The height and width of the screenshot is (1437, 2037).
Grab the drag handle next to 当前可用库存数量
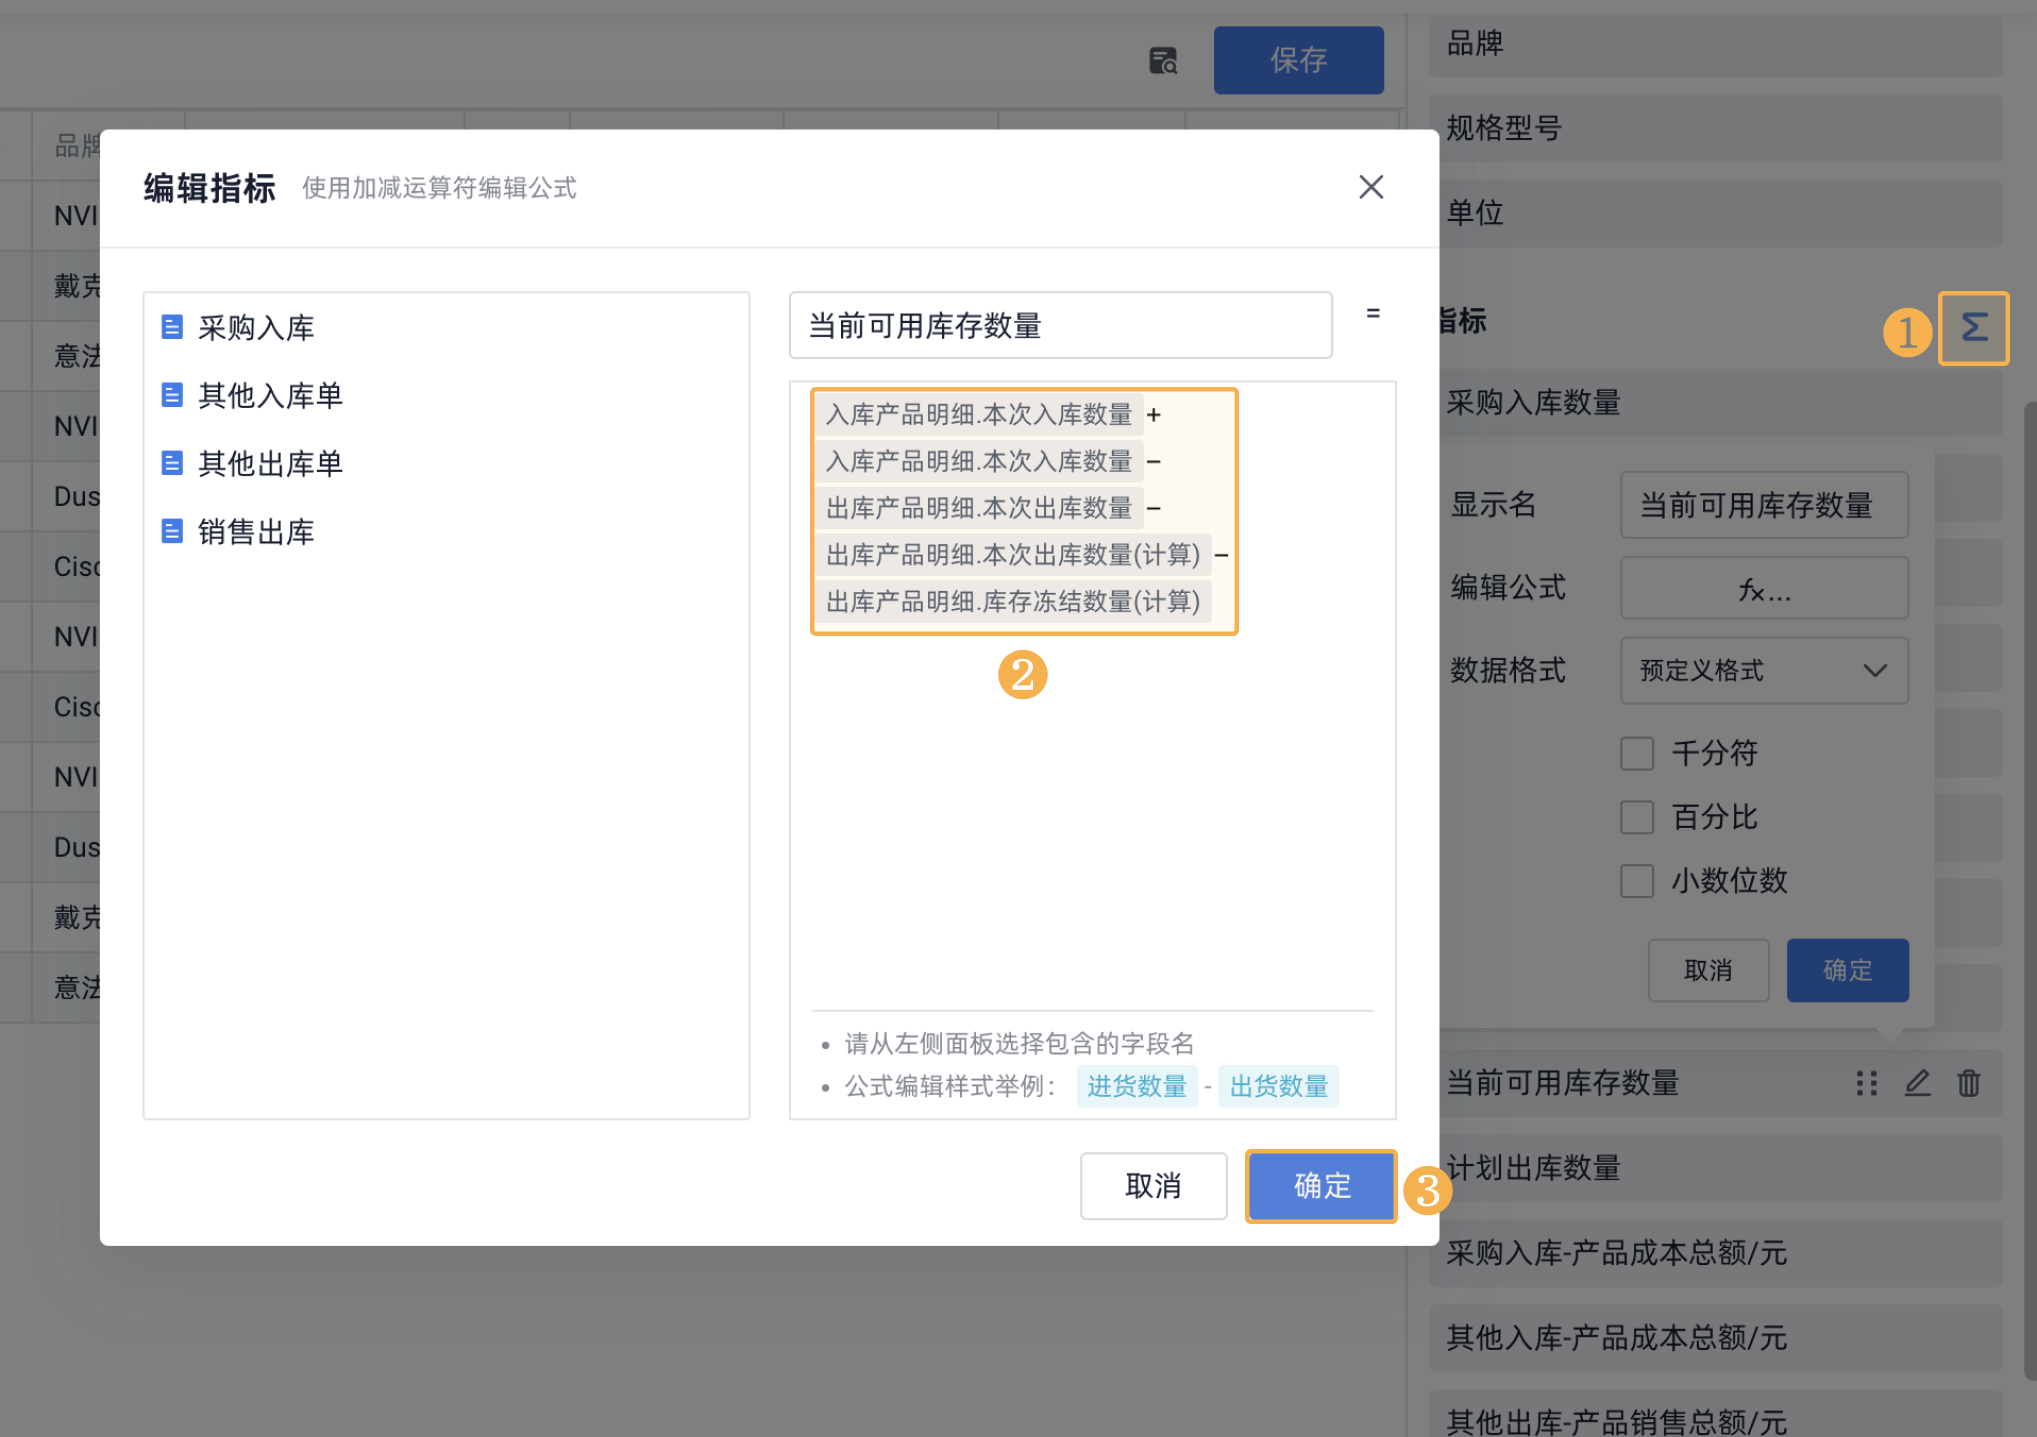point(1865,1083)
